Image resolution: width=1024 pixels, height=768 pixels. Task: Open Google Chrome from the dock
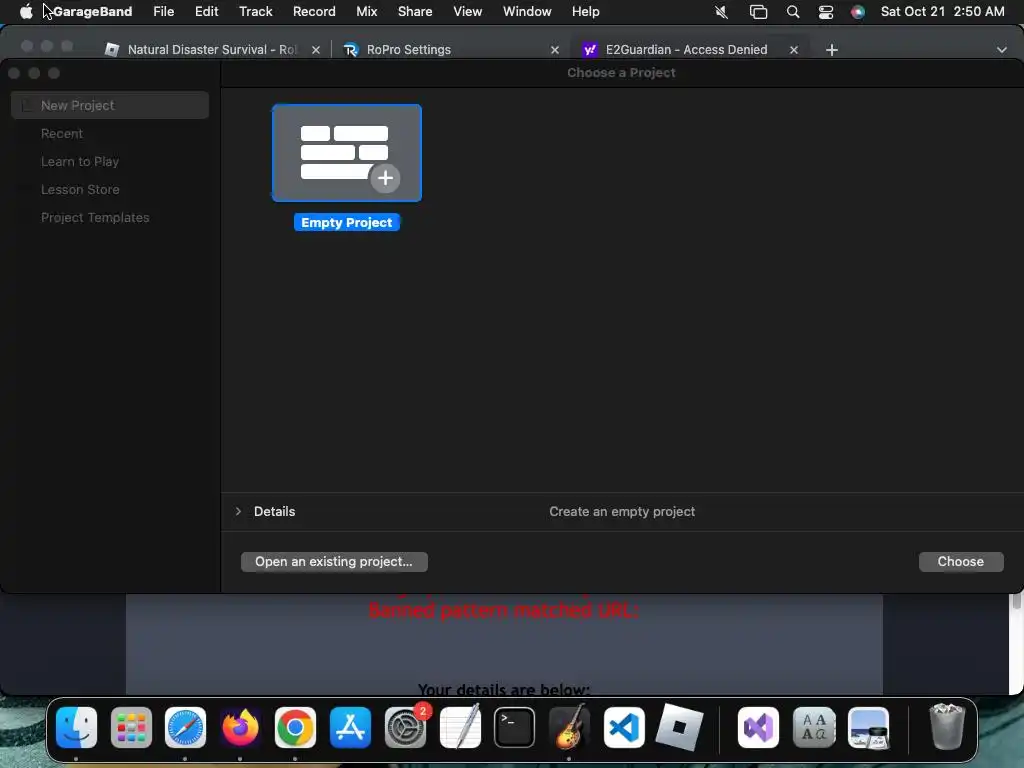pyautogui.click(x=295, y=728)
